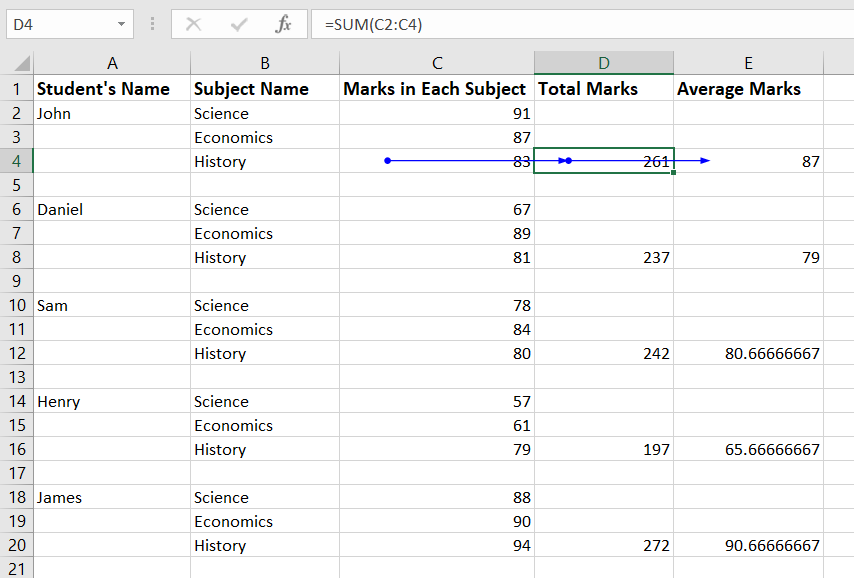Select row 1 header
Viewport: 854px width, 578px height.
(16, 89)
